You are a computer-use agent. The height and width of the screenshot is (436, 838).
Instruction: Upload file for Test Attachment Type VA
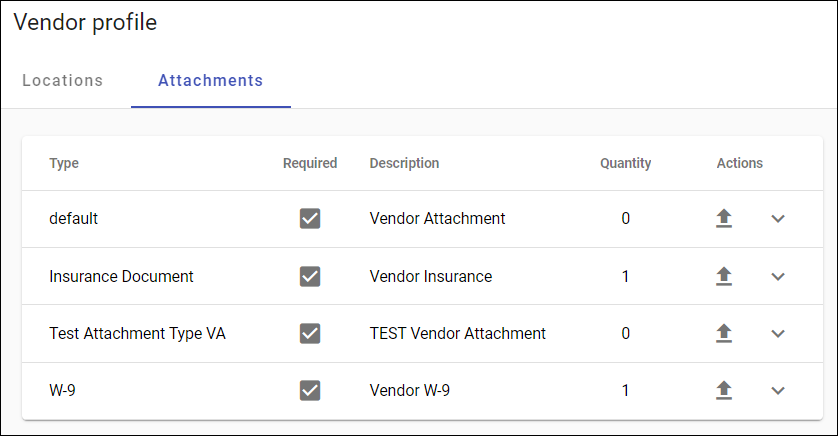724,333
